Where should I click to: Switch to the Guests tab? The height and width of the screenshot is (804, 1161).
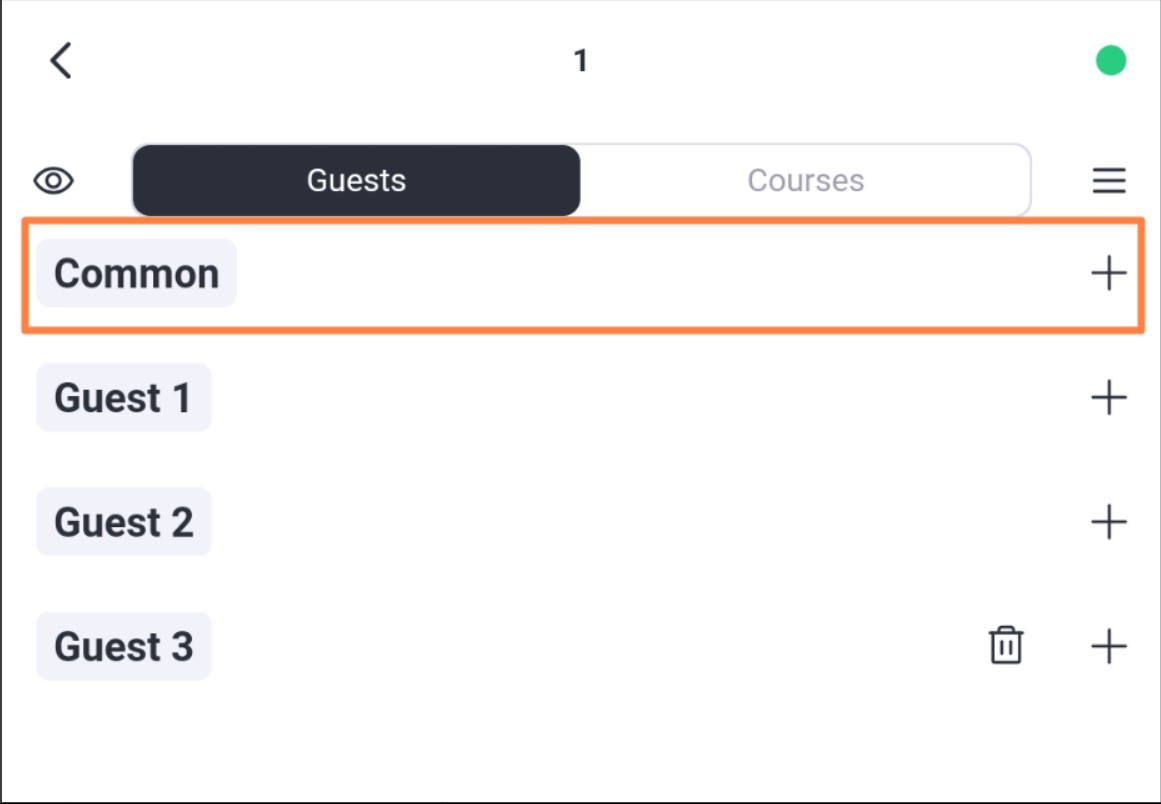click(356, 181)
